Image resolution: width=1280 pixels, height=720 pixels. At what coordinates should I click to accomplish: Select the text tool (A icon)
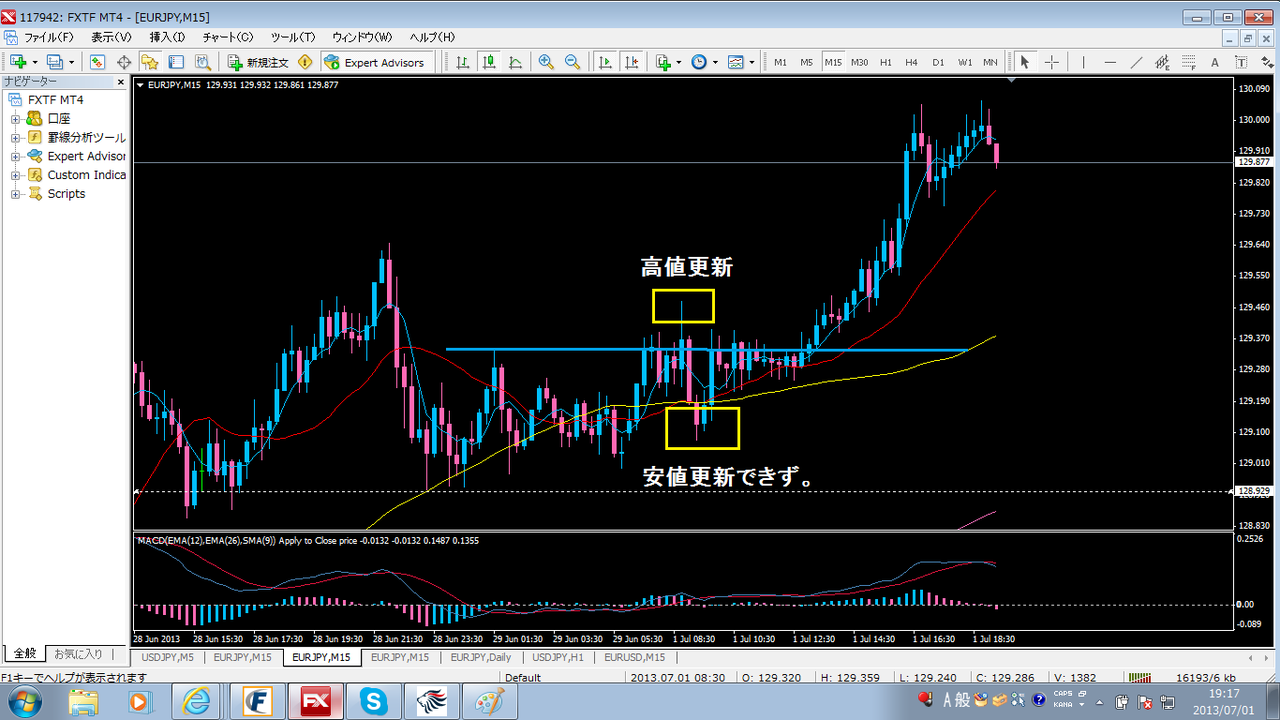pyautogui.click(x=1215, y=62)
